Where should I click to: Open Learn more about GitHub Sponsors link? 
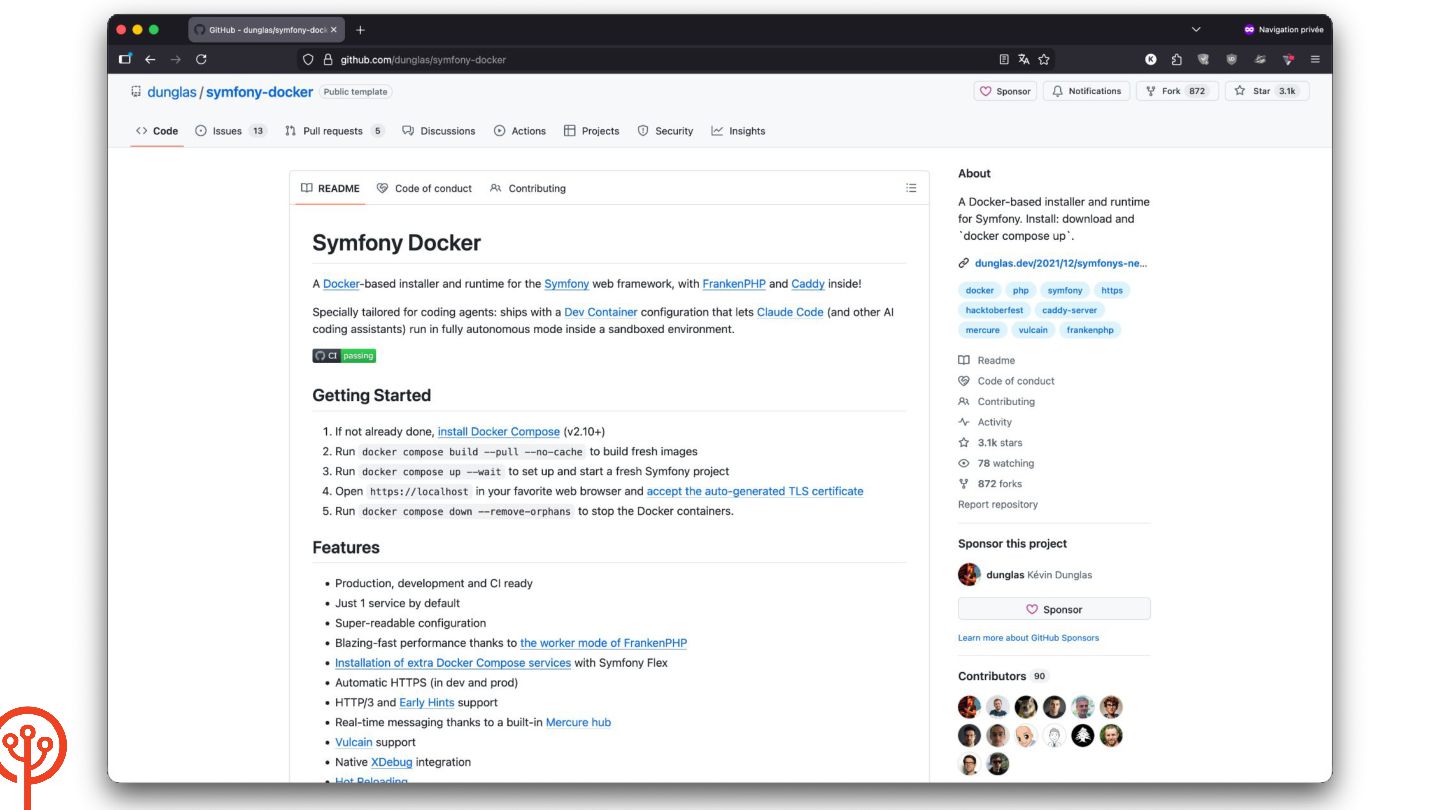click(x=1028, y=638)
